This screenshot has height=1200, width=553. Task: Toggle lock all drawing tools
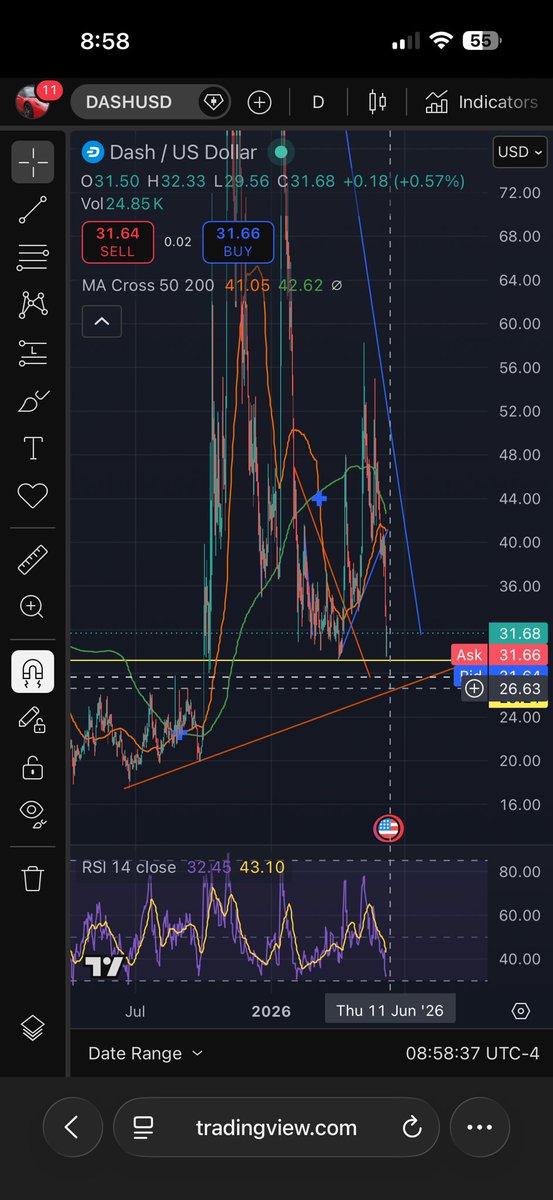click(x=33, y=768)
